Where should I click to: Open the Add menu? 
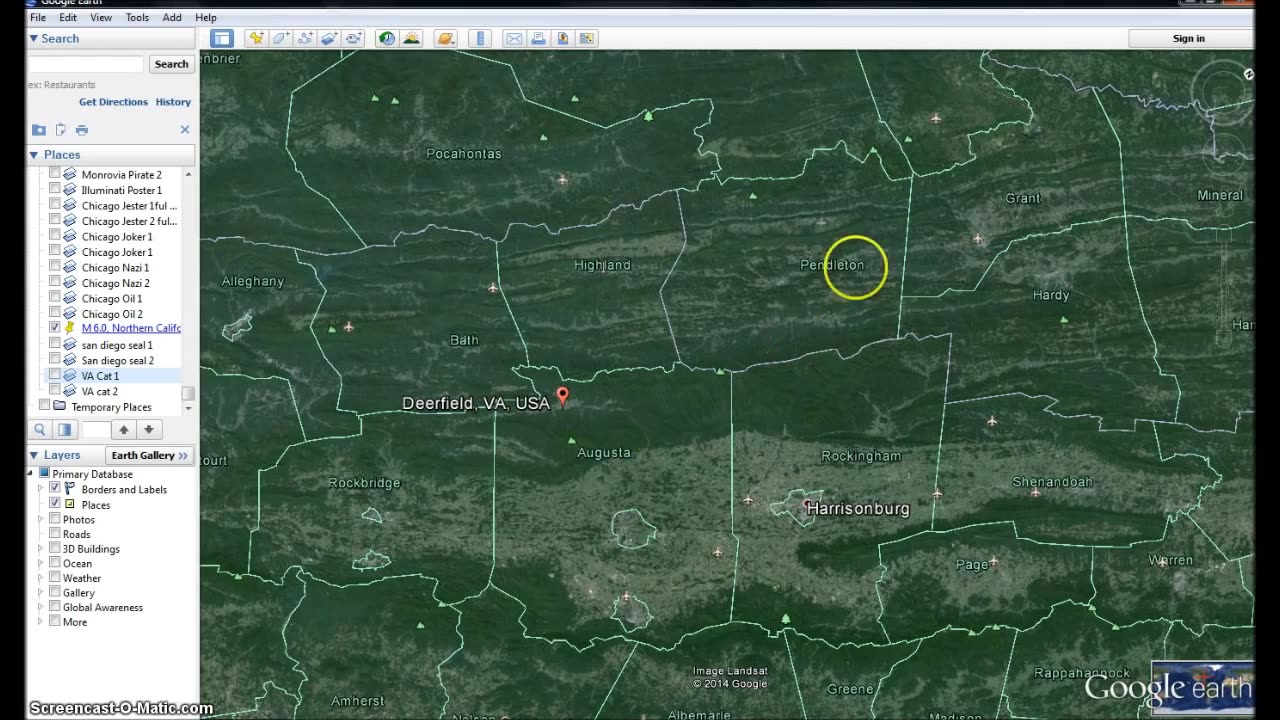172,17
